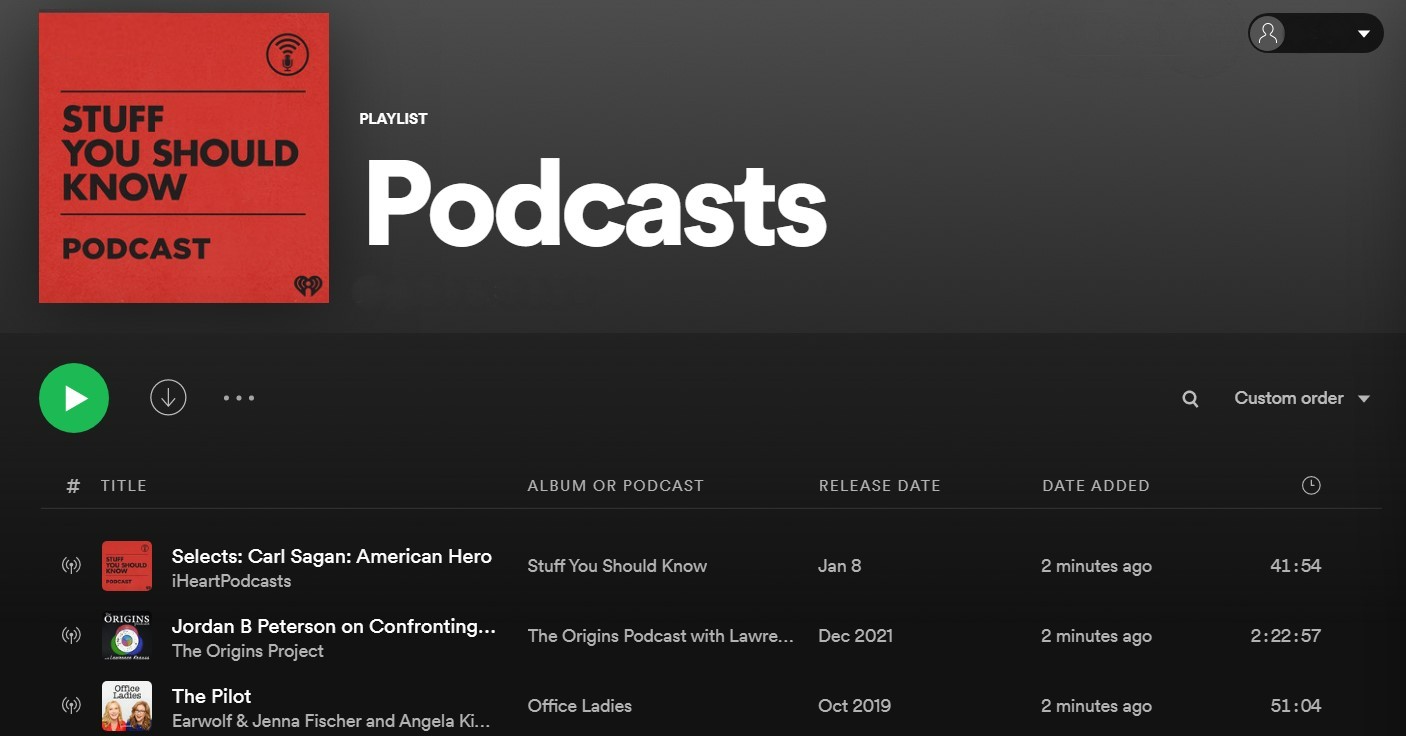Open the Carl Sagan episode thumbnail

pyautogui.click(x=127, y=566)
